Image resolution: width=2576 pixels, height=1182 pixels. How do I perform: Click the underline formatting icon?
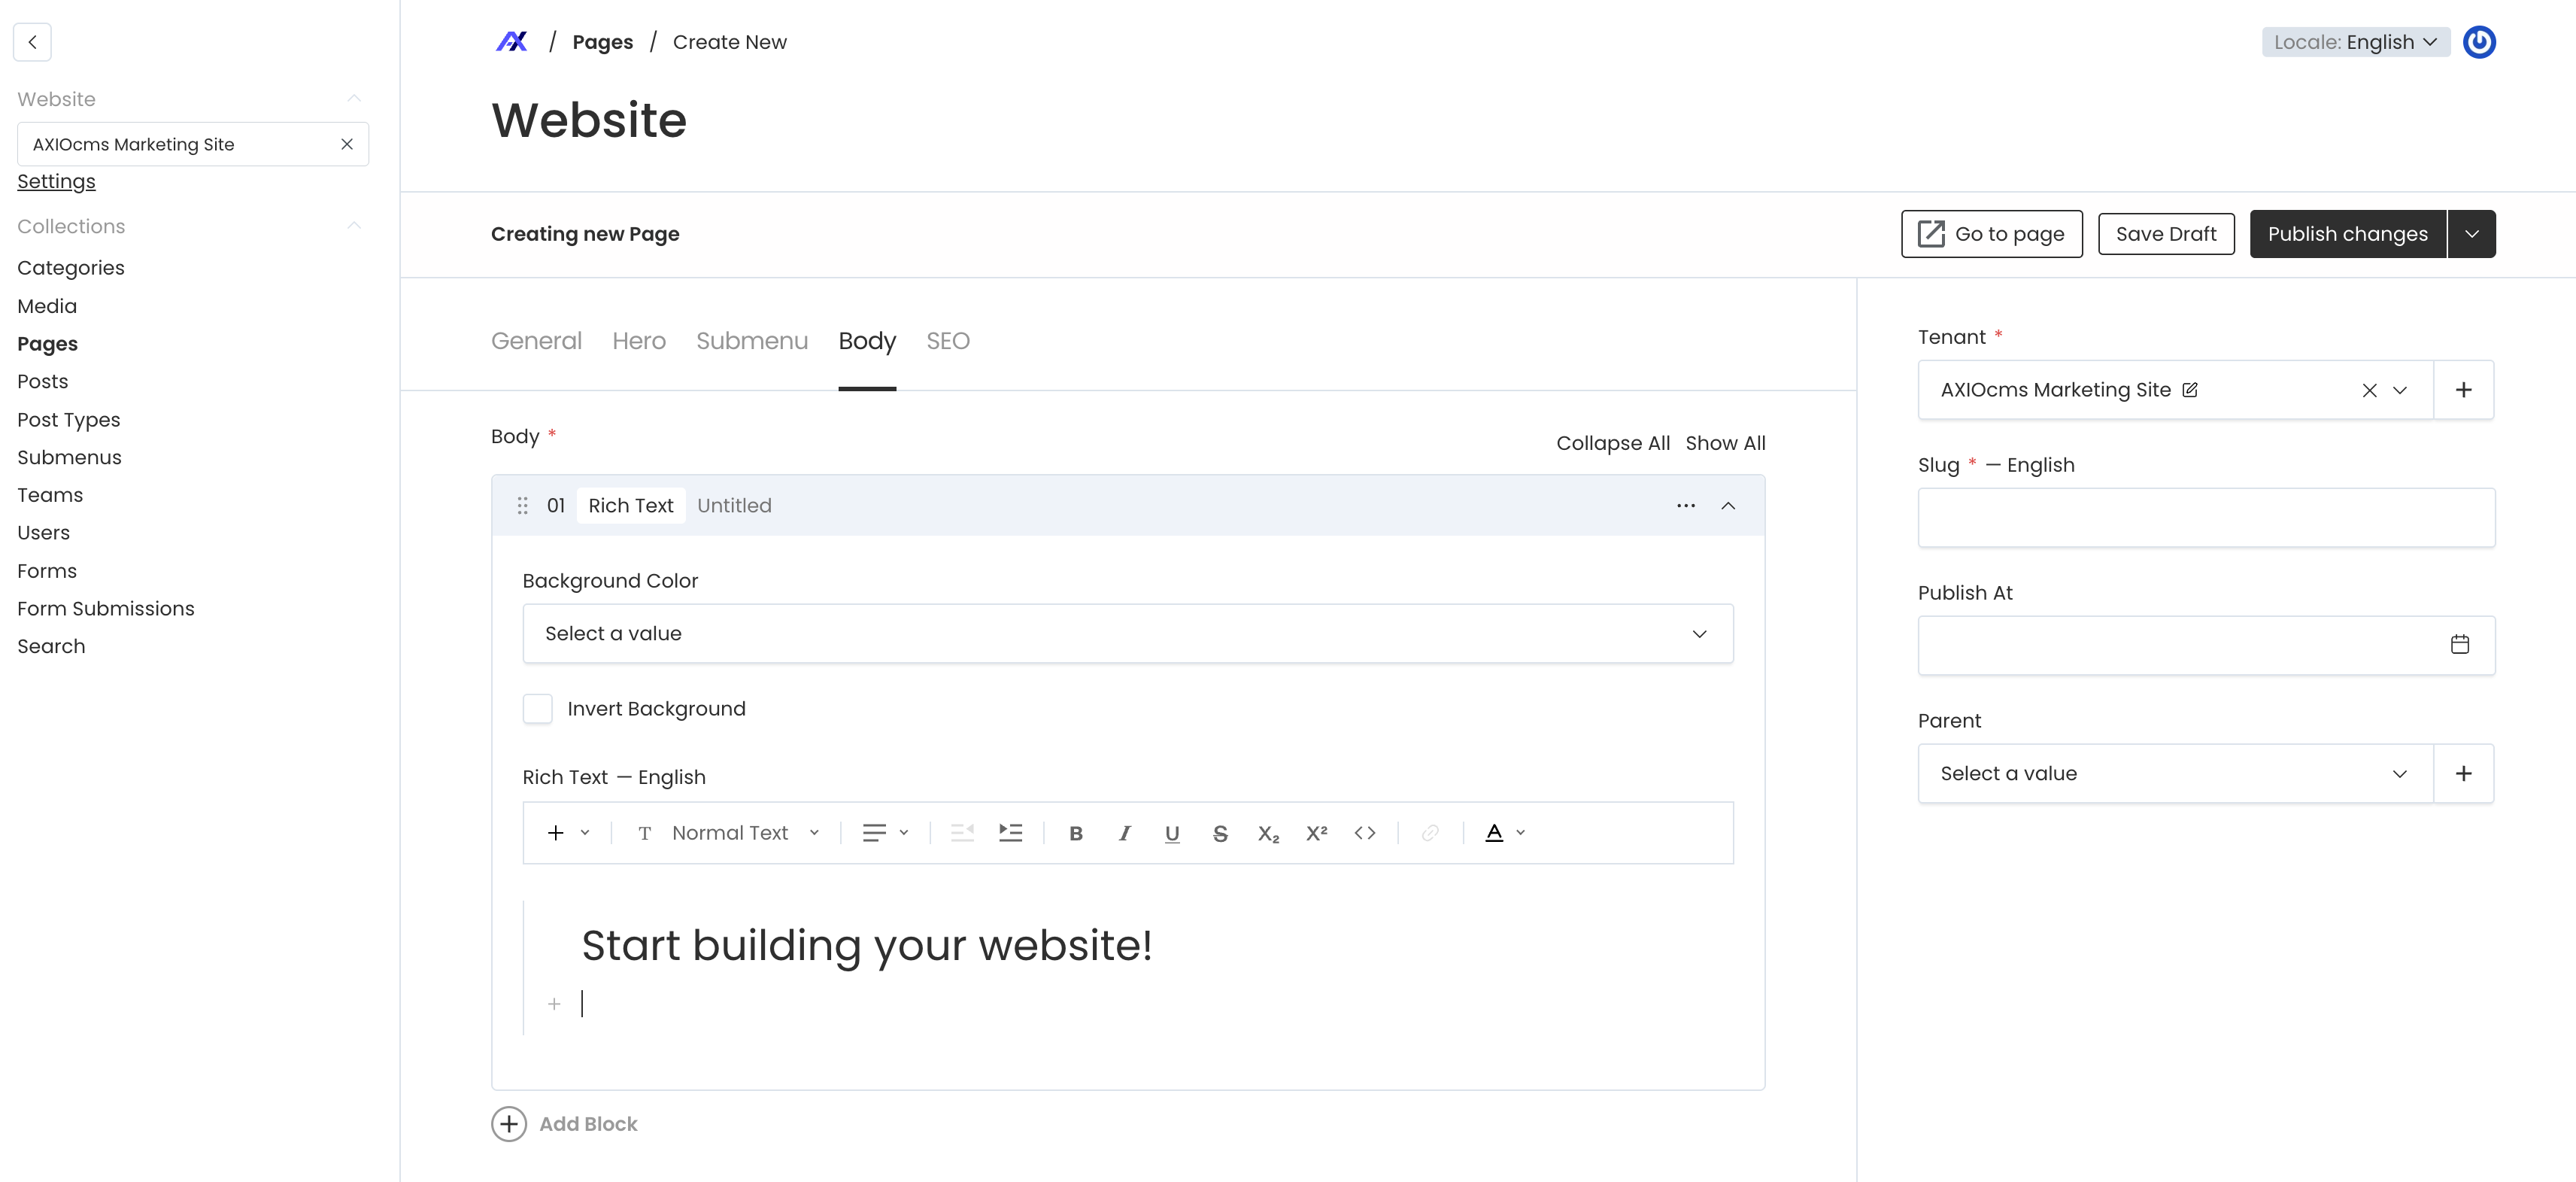click(x=1172, y=833)
